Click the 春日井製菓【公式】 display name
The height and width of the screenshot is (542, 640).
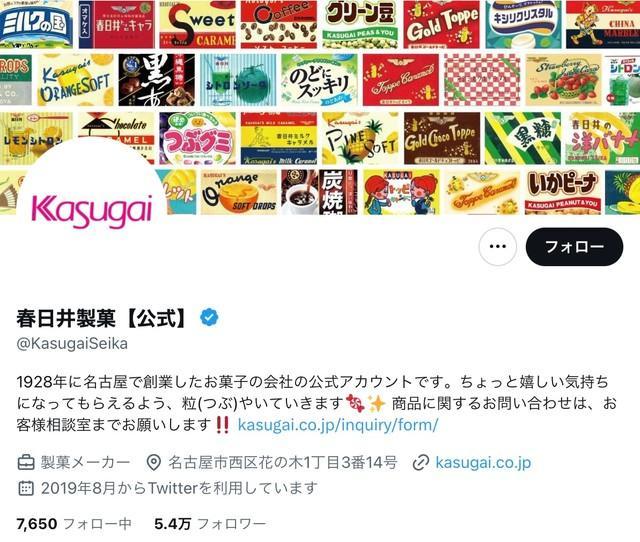tap(102, 318)
